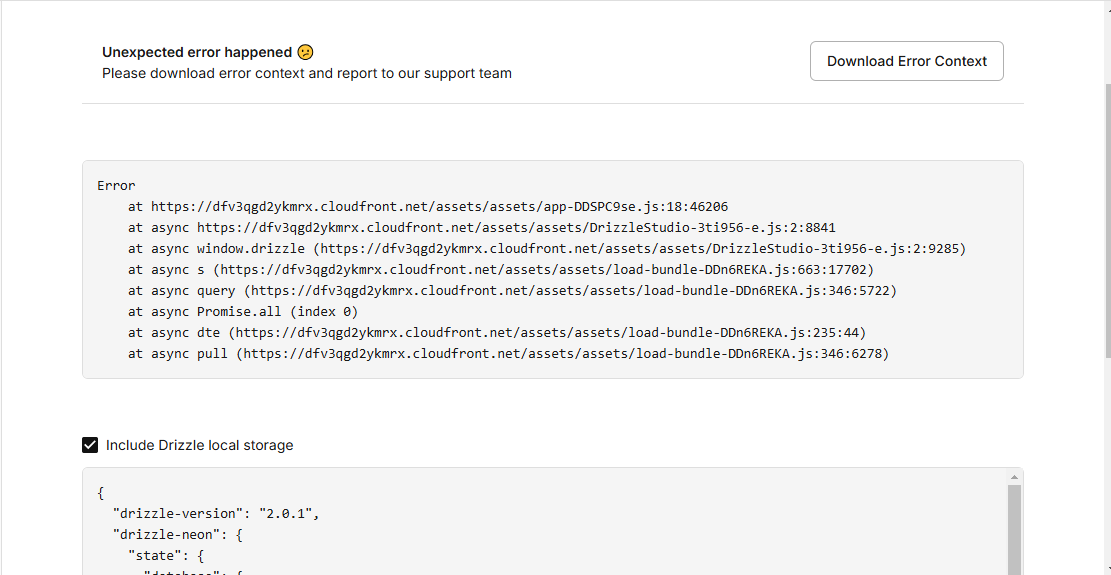Click the scrollbar thumb in the local storage JSON box

[x=1014, y=530]
